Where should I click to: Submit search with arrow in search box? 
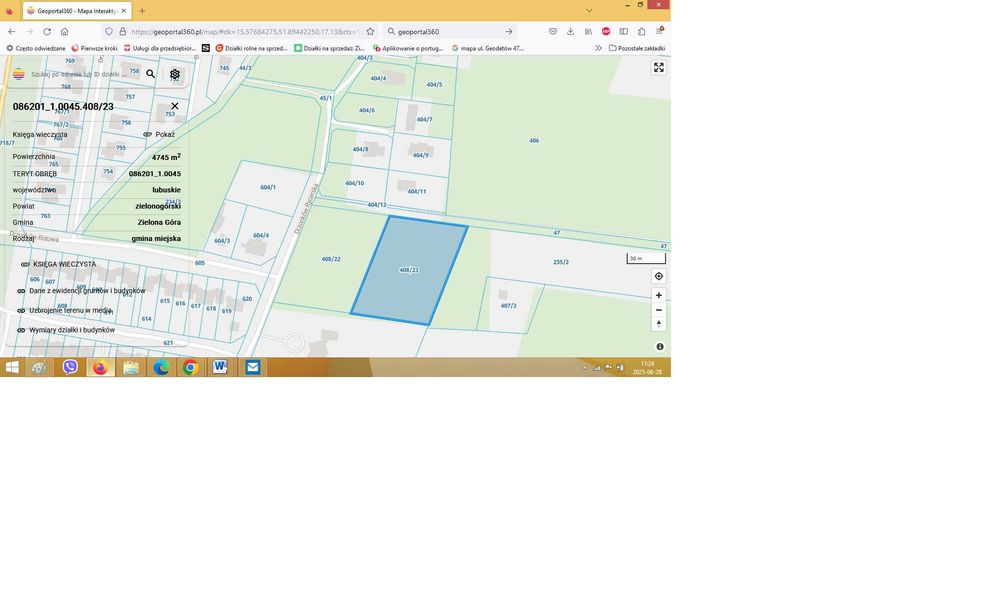click(x=508, y=31)
